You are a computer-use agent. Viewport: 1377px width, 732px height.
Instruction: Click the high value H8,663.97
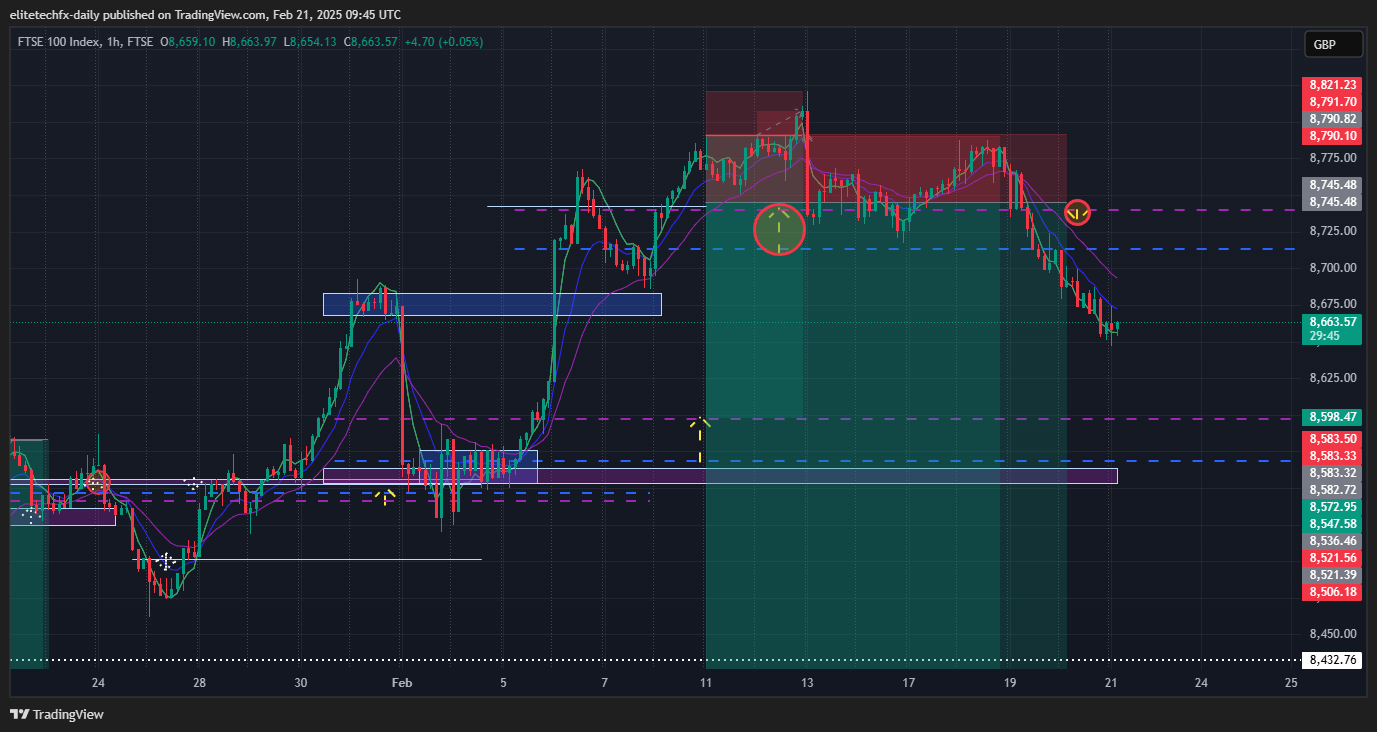pyautogui.click(x=250, y=42)
